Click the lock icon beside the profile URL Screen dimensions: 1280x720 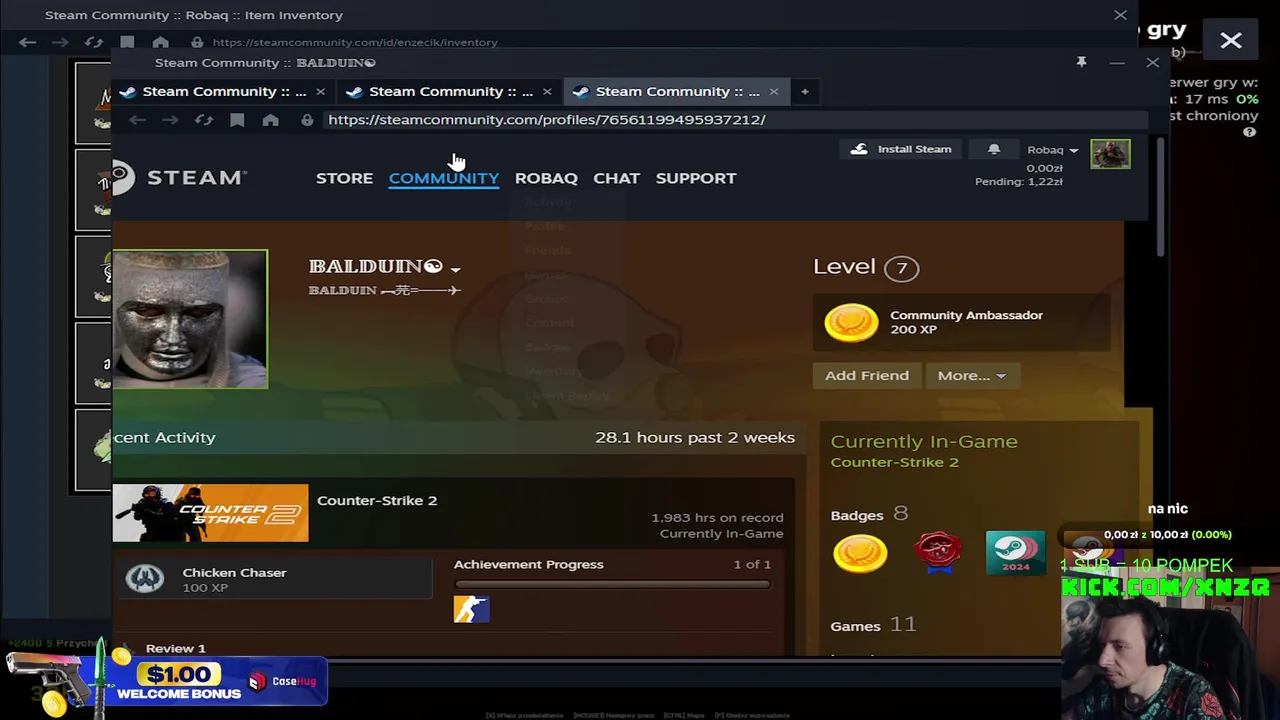pyautogui.click(x=307, y=120)
